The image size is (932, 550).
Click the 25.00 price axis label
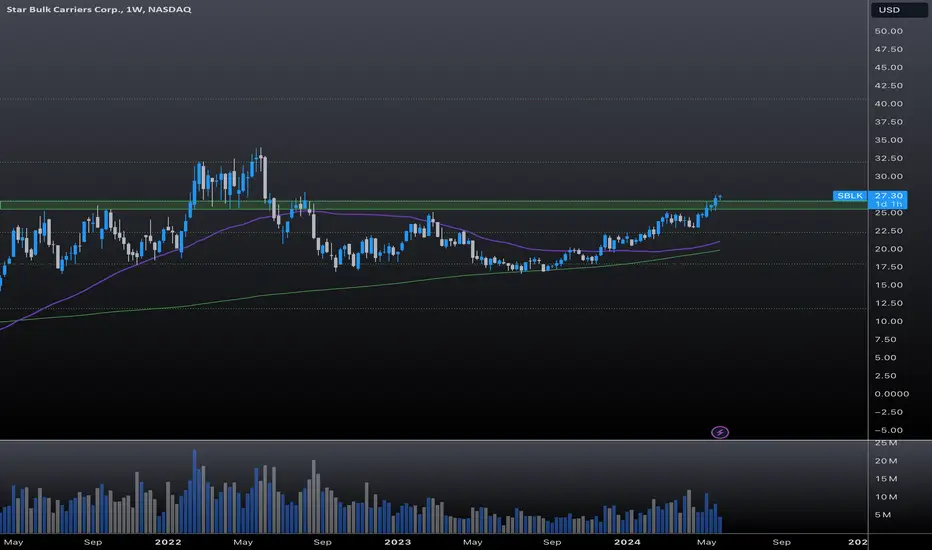click(x=888, y=213)
